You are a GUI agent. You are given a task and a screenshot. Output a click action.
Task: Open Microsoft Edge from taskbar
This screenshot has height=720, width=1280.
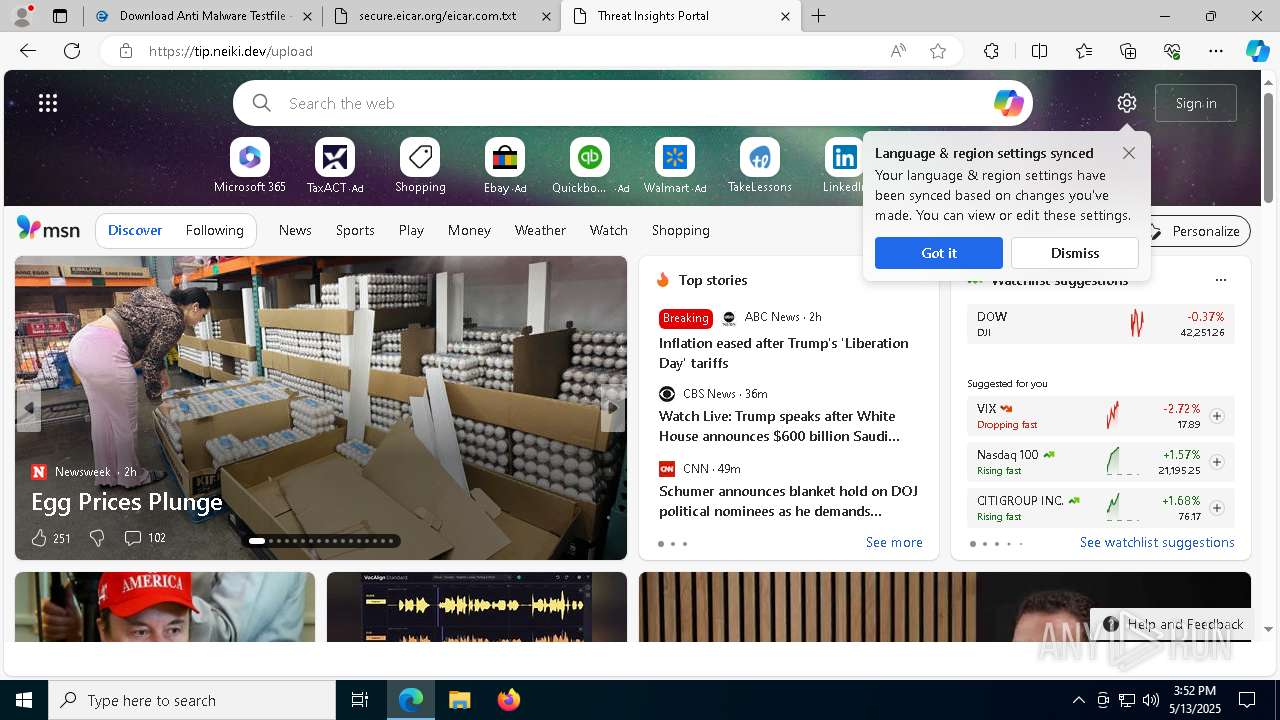point(411,700)
